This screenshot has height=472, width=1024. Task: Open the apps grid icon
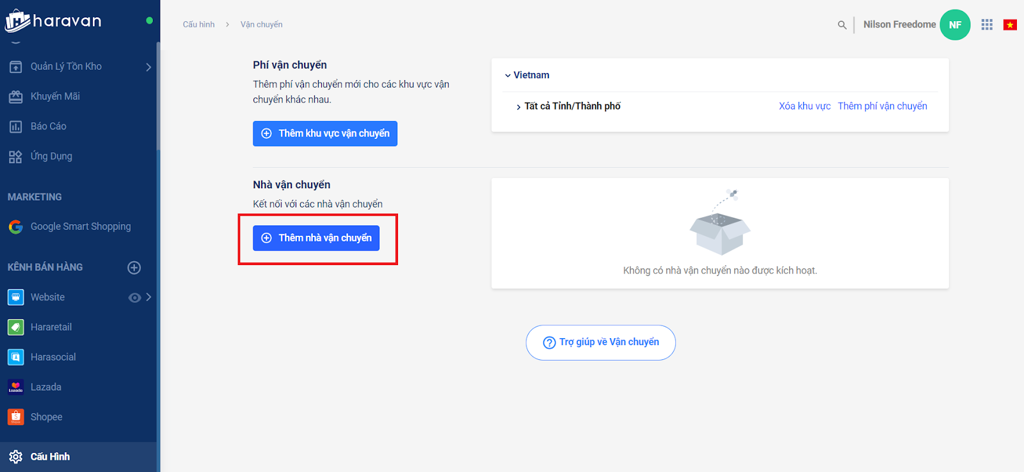[987, 25]
